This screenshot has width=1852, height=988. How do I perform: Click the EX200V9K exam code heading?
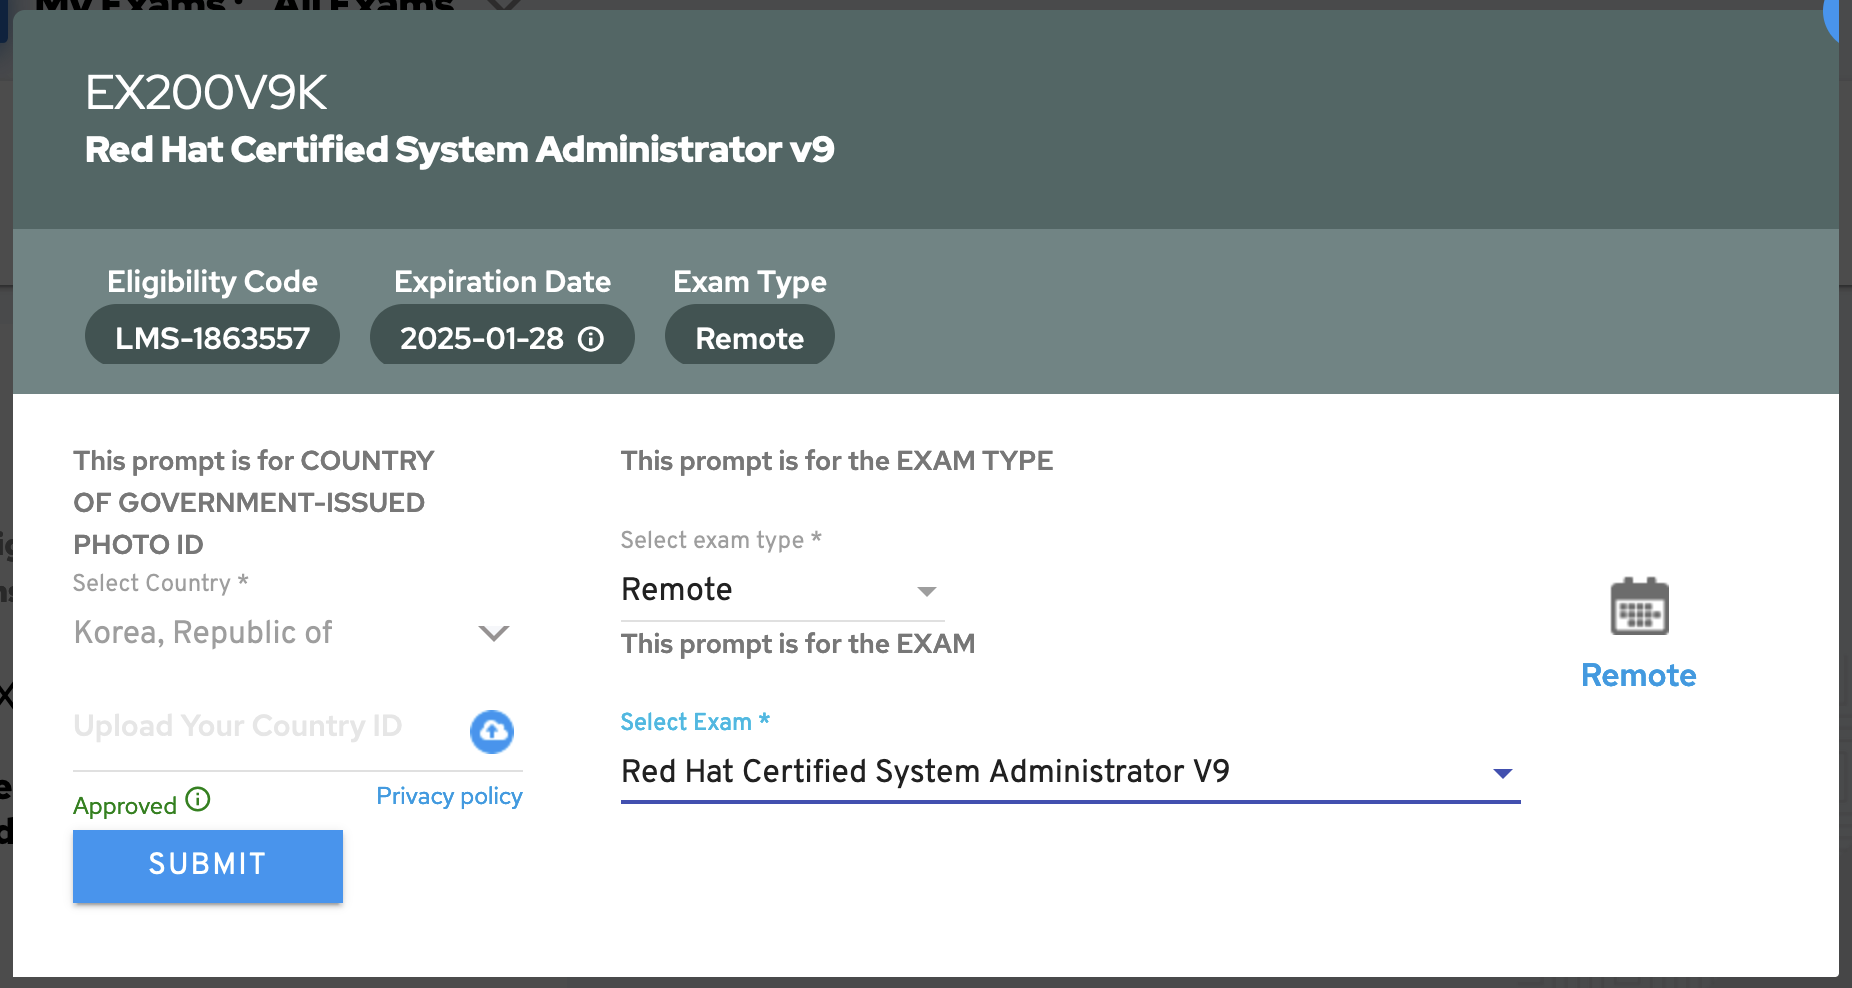click(x=206, y=93)
